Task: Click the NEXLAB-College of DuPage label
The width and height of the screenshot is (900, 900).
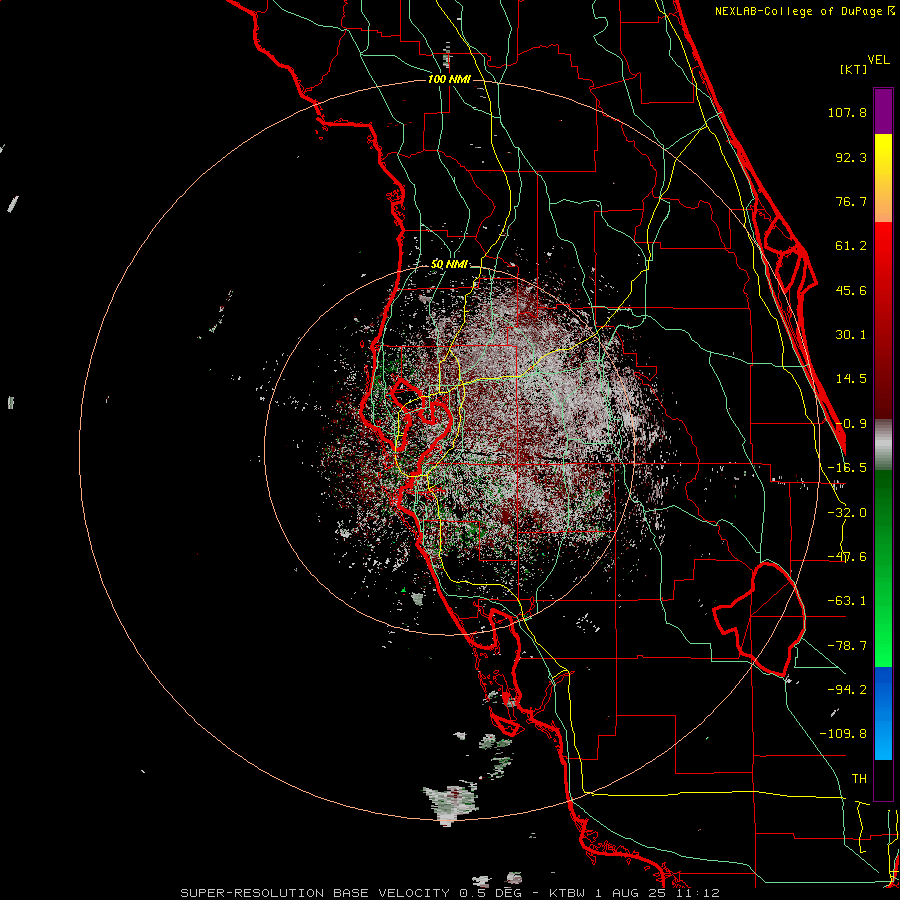Action: (804, 11)
